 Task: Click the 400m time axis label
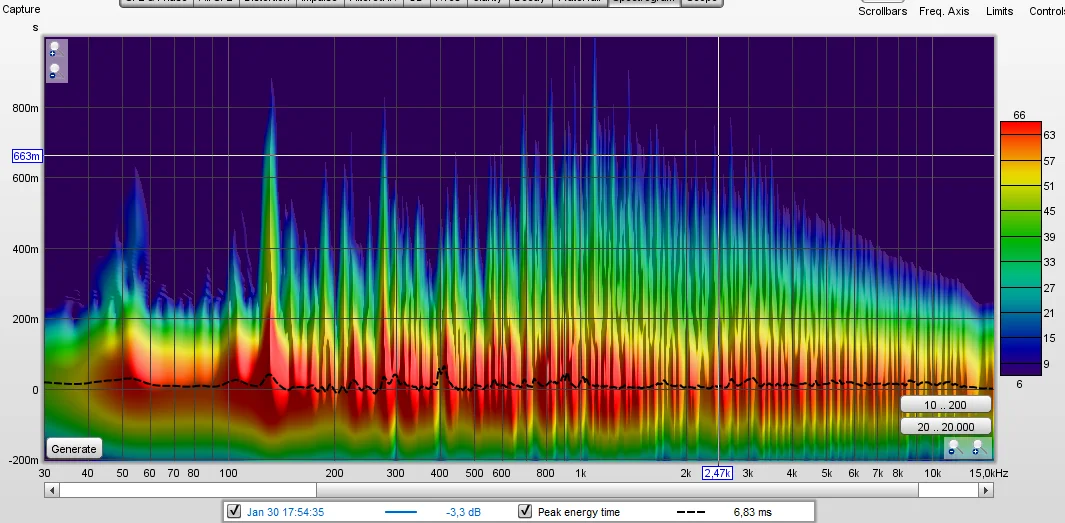click(x=26, y=249)
